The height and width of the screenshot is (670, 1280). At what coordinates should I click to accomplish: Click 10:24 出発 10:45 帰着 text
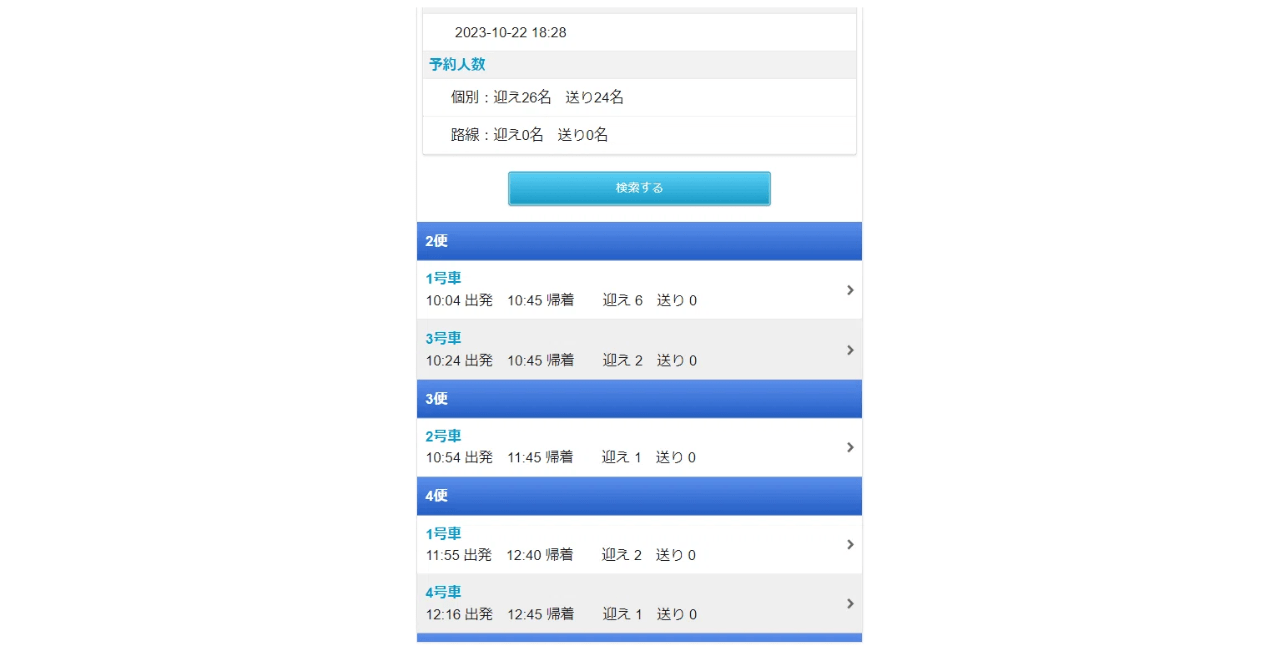[500, 361]
